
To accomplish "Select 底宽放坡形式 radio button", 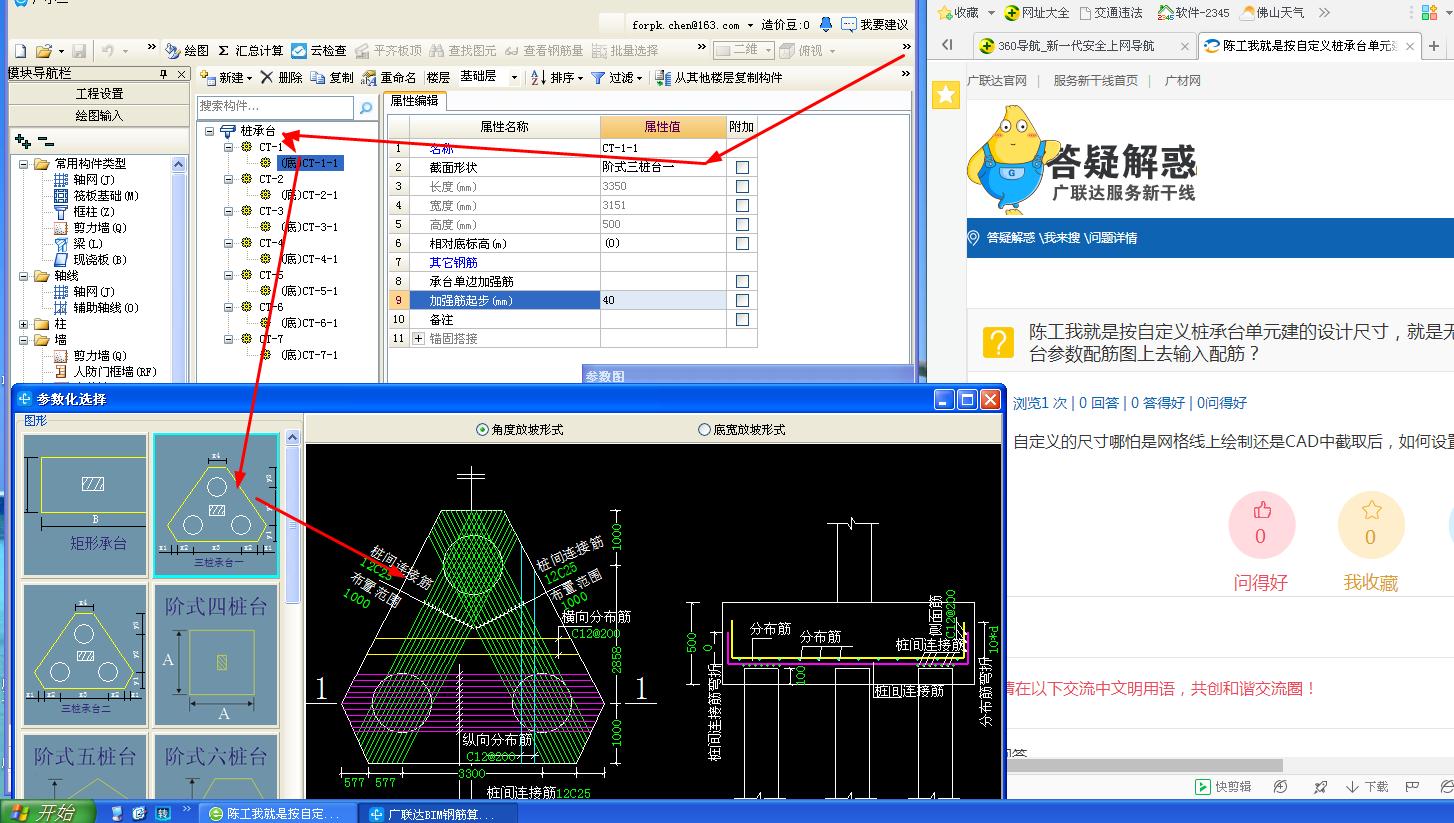I will point(704,430).
